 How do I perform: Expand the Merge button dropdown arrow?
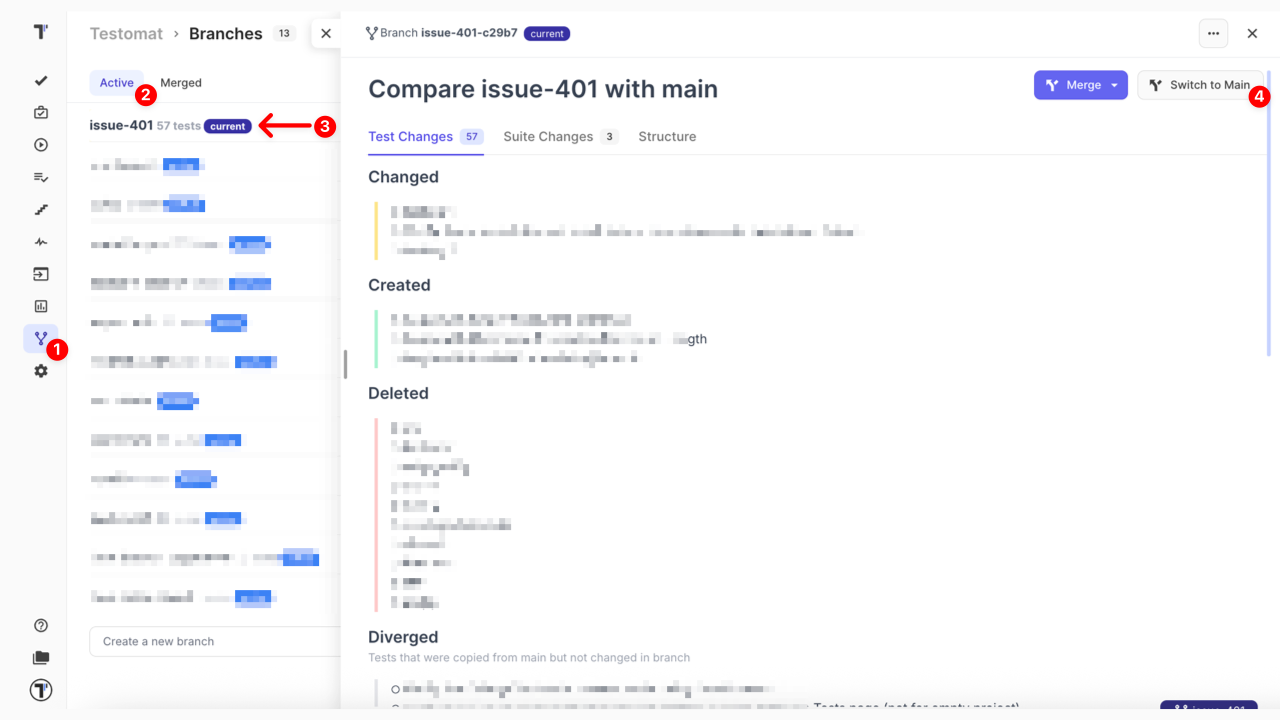pyautogui.click(x=1114, y=85)
